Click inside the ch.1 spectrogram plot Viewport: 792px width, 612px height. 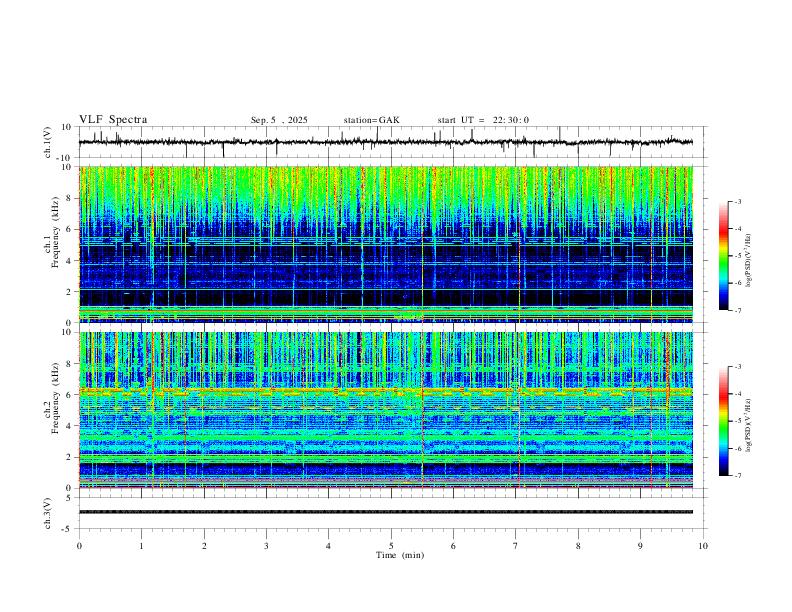tap(385, 244)
